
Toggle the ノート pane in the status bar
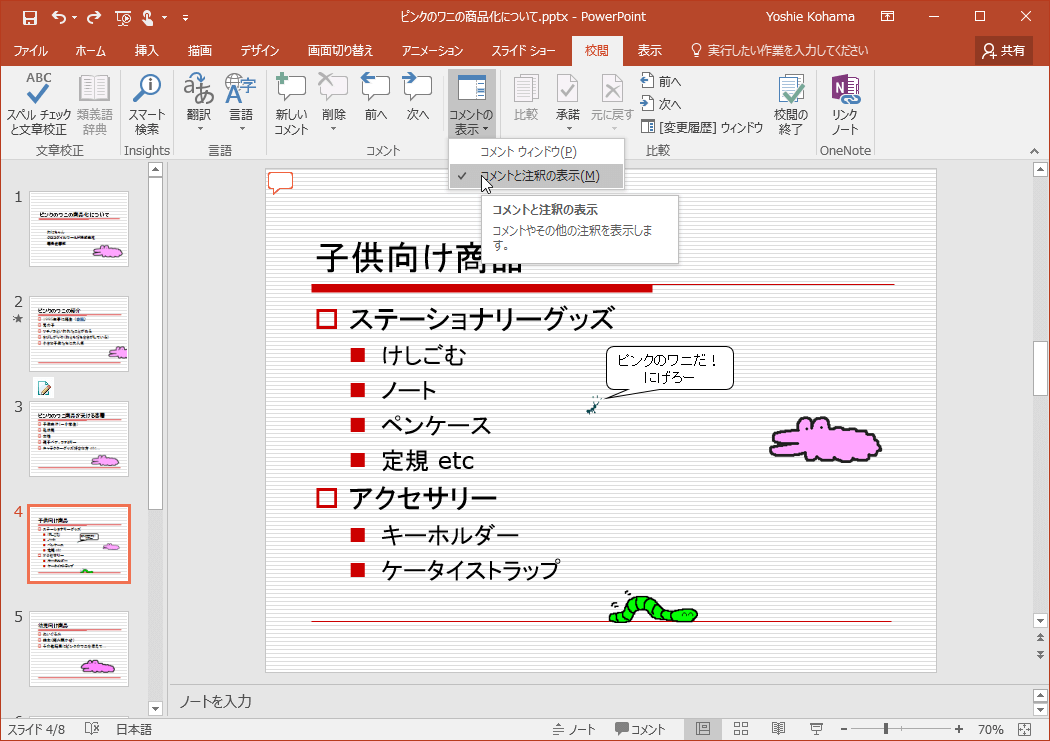574,728
